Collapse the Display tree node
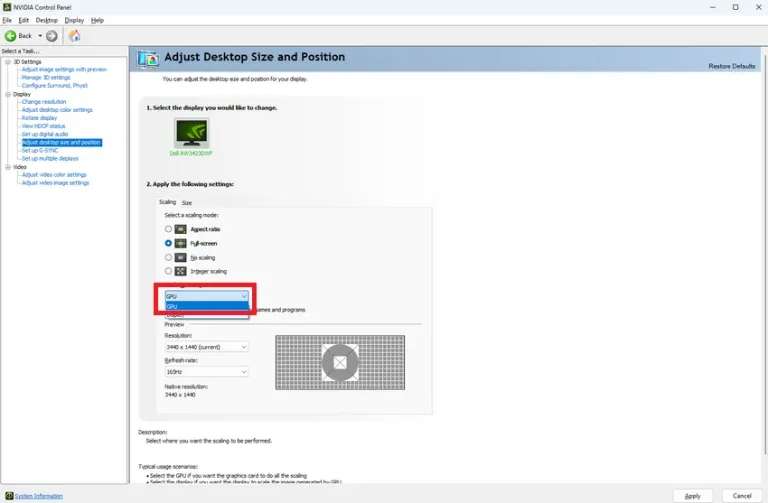The width and height of the screenshot is (768, 503). [8, 94]
